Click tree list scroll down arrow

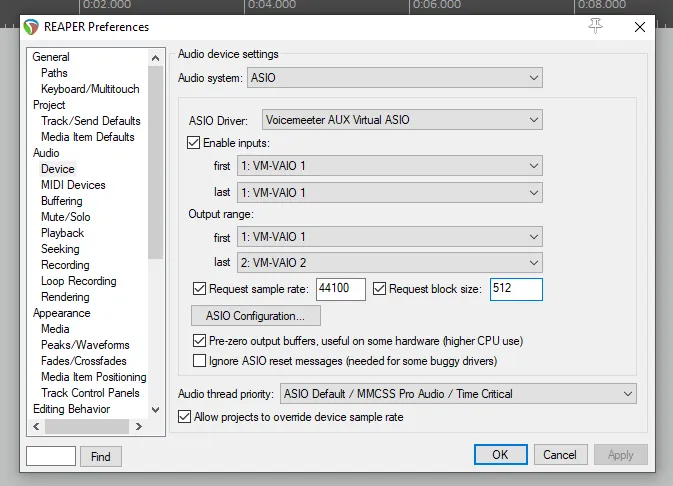pyautogui.click(x=155, y=410)
